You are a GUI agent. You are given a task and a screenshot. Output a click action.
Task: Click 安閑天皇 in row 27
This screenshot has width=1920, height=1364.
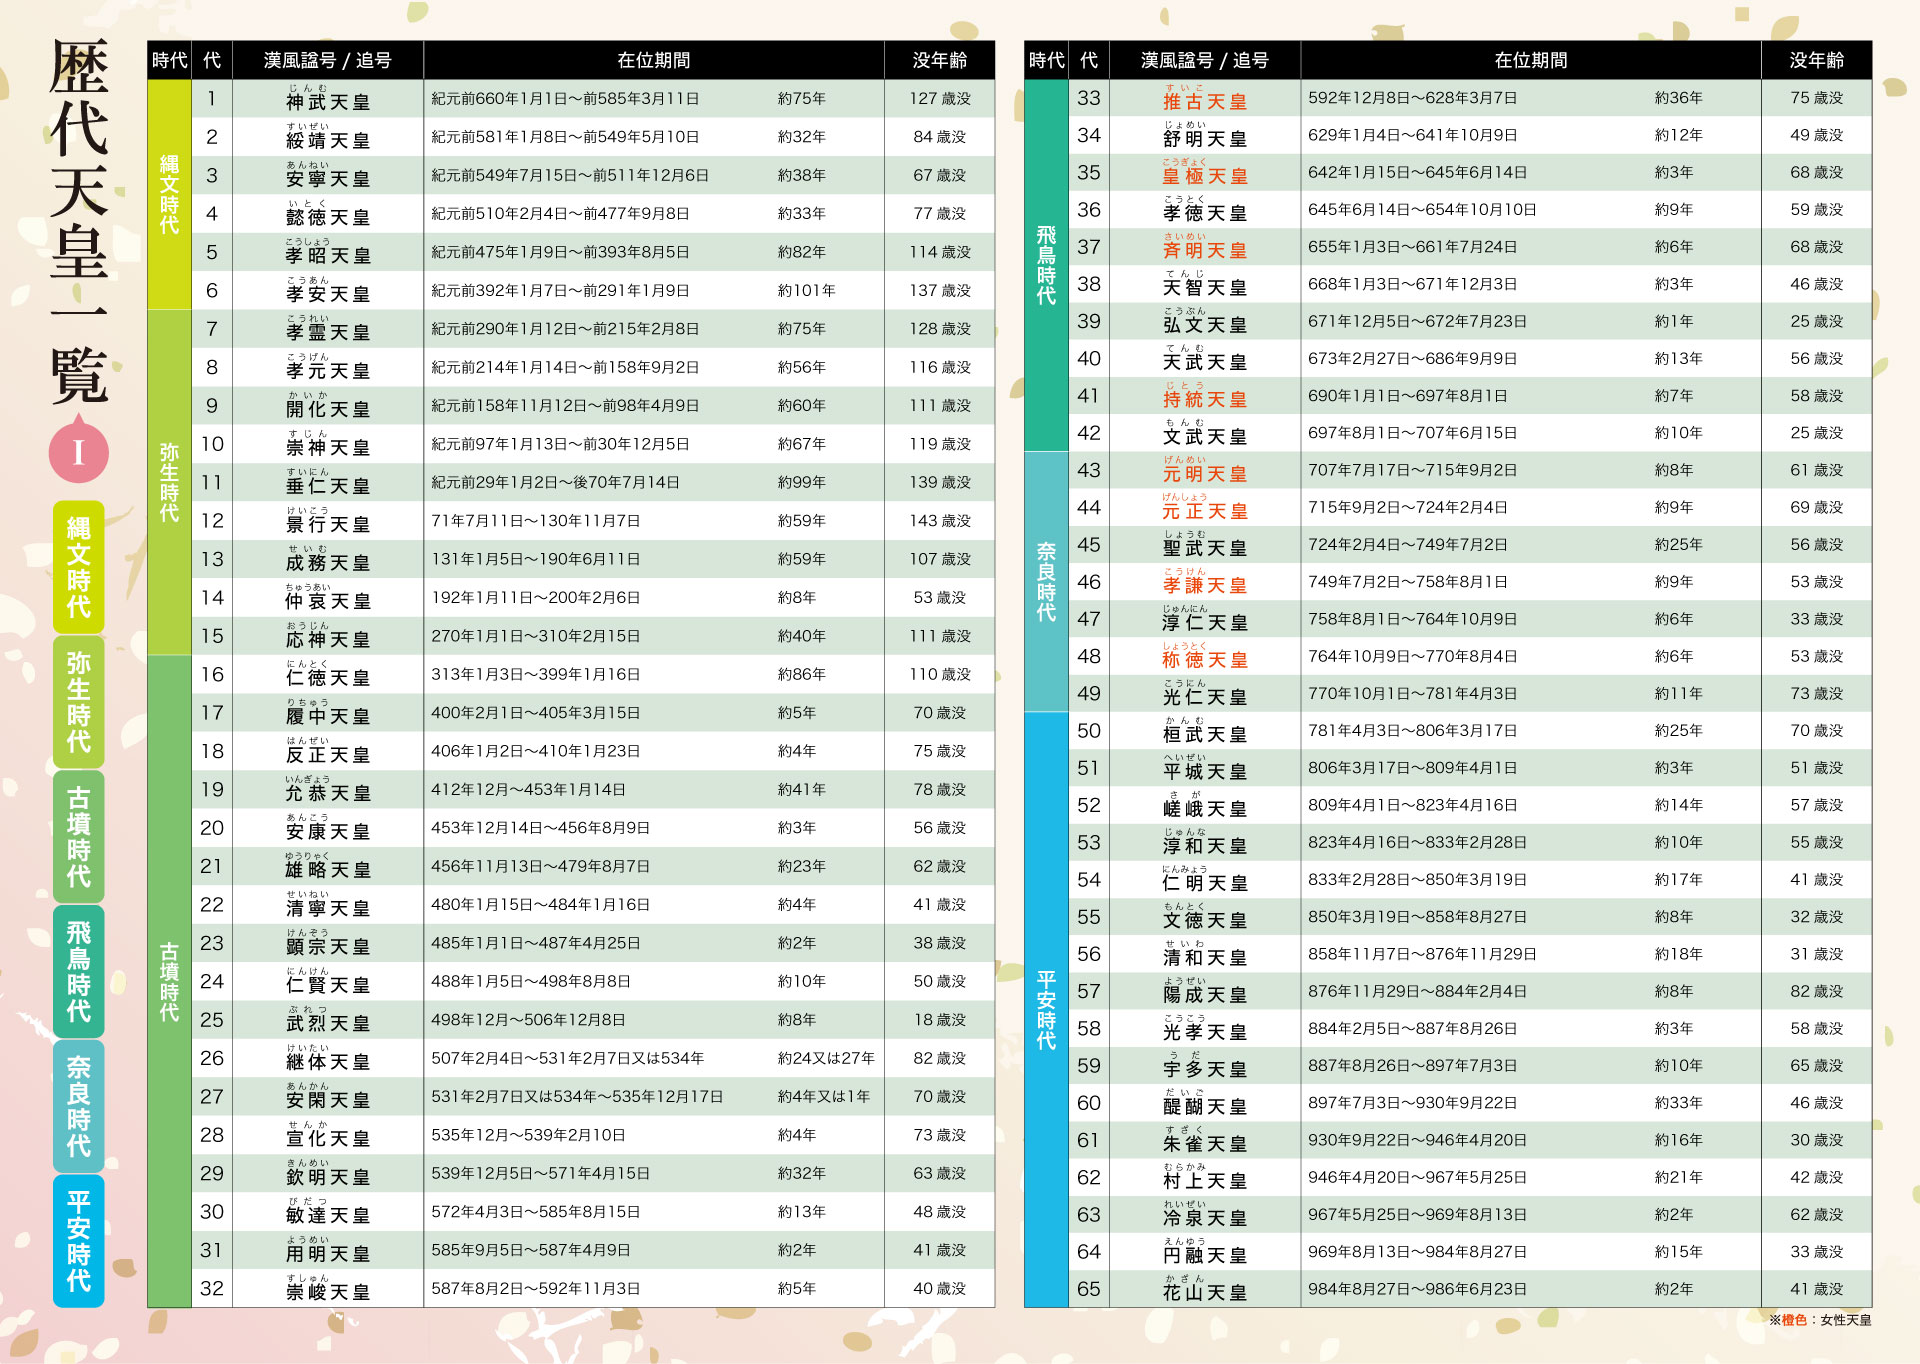[328, 1100]
